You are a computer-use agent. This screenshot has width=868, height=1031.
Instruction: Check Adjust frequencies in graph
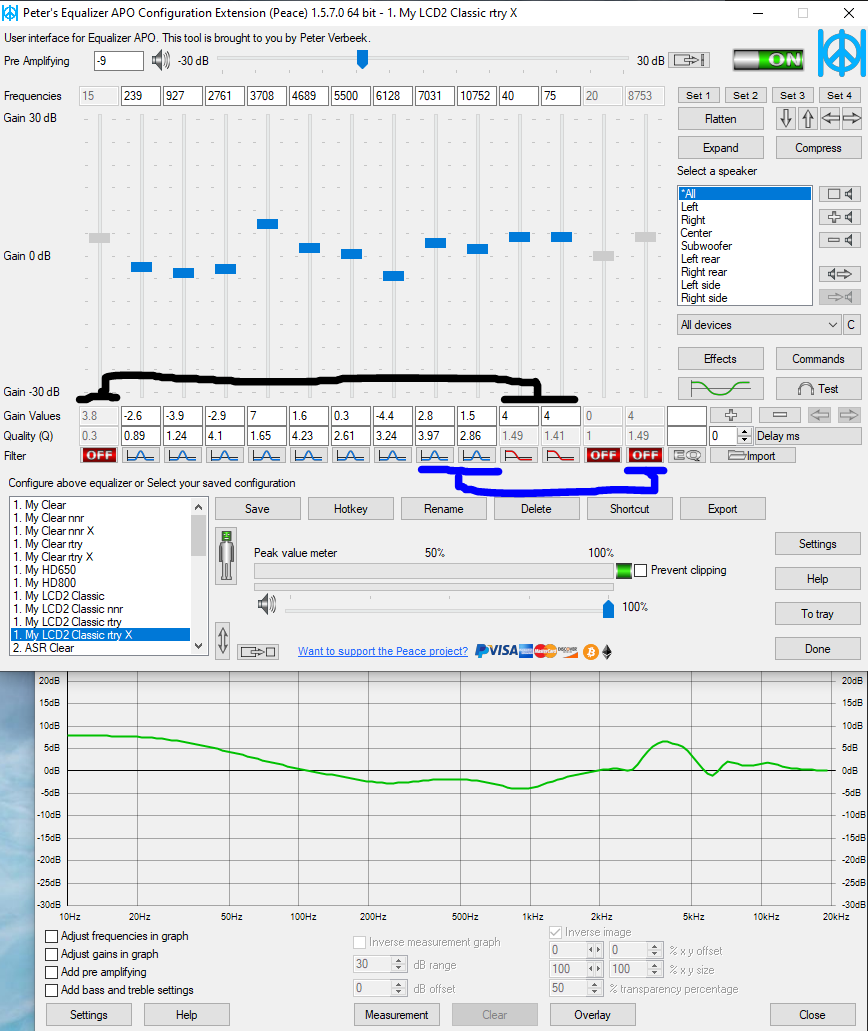52,936
